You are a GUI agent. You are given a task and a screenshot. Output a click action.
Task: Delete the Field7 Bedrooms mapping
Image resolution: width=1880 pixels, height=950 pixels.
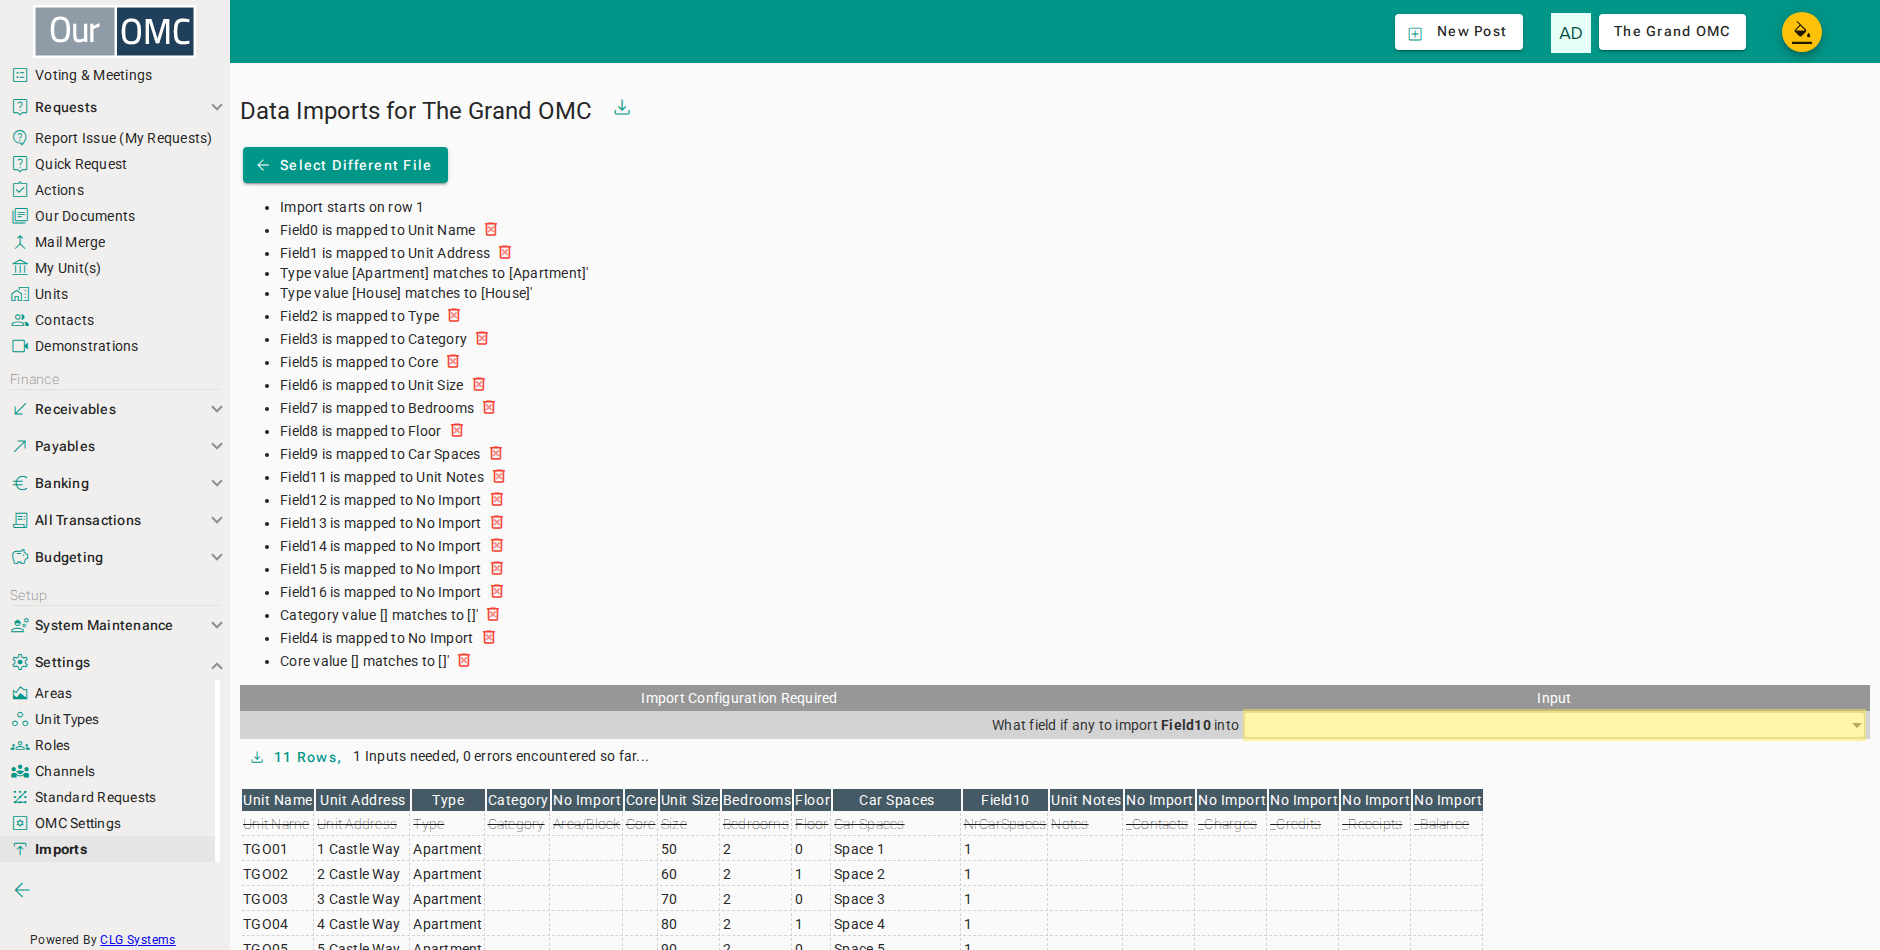click(489, 408)
